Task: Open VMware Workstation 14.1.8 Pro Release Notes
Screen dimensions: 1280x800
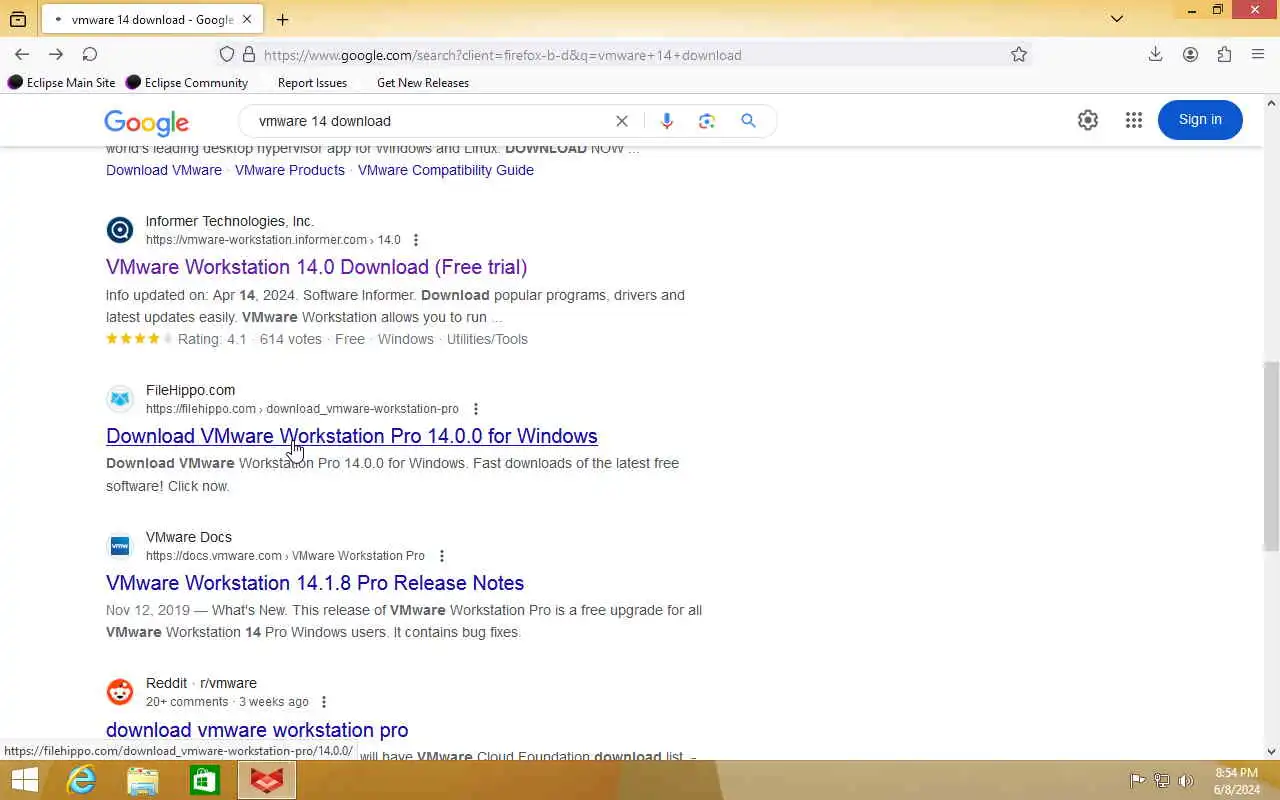Action: point(315,583)
